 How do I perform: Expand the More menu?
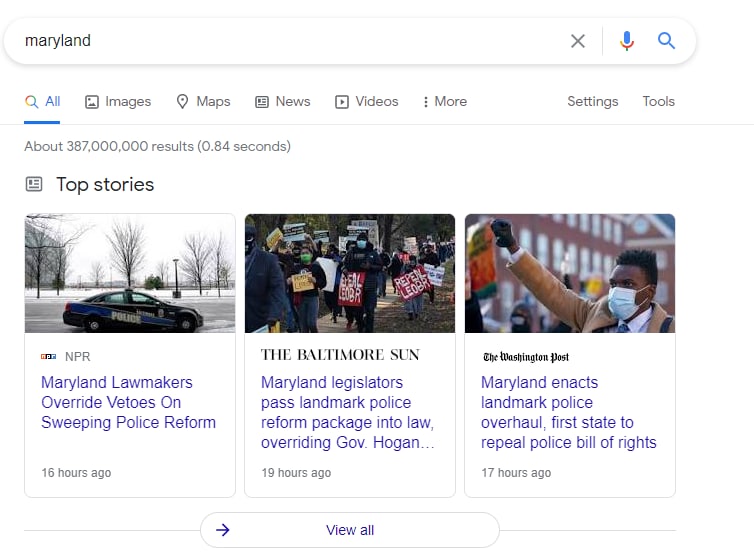click(x=445, y=101)
